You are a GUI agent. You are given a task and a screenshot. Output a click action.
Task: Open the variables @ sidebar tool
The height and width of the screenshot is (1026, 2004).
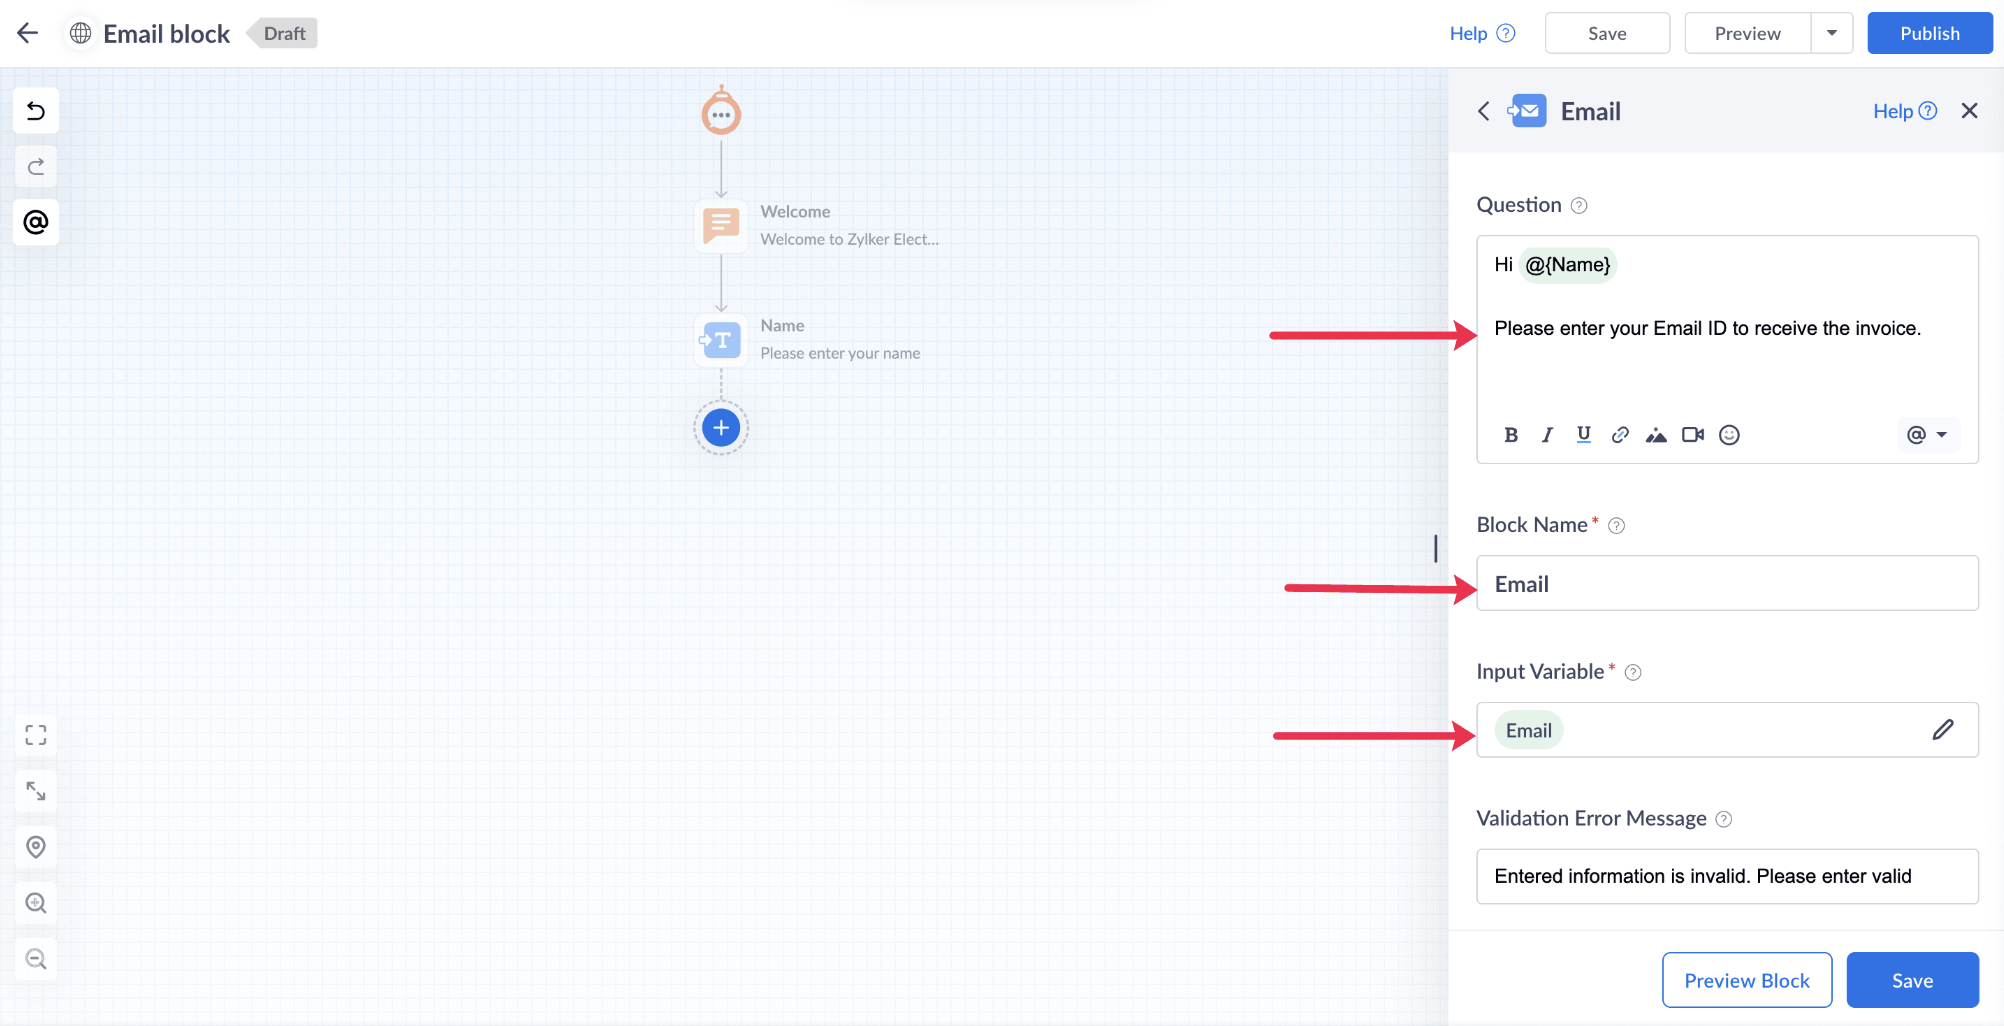36,222
